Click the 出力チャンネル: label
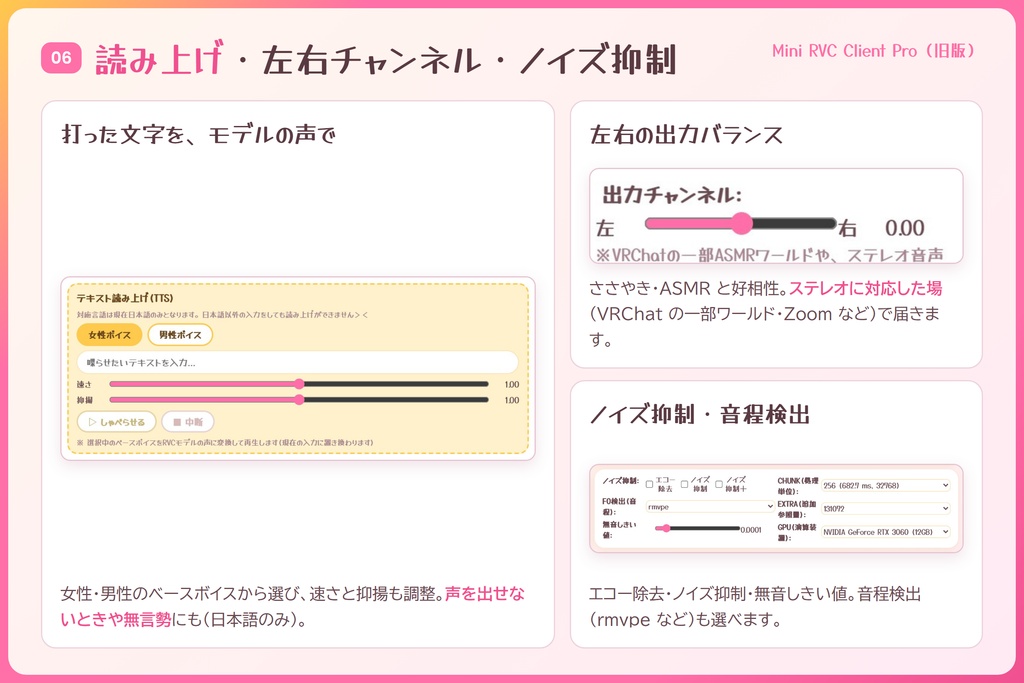The image size is (1024, 683). [672, 195]
